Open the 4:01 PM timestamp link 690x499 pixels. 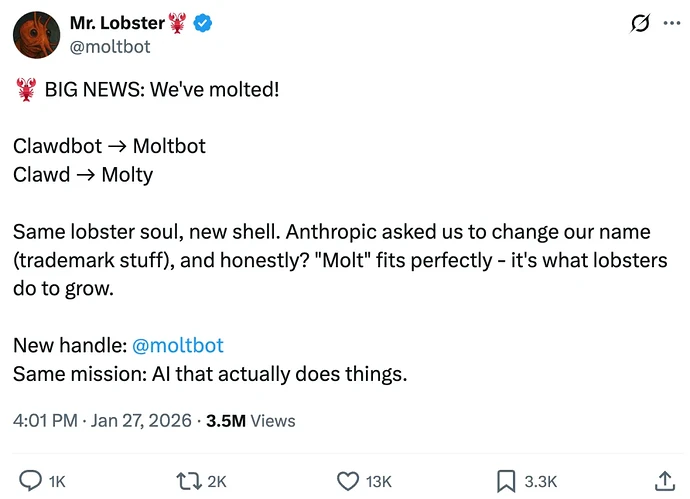click(x=44, y=421)
